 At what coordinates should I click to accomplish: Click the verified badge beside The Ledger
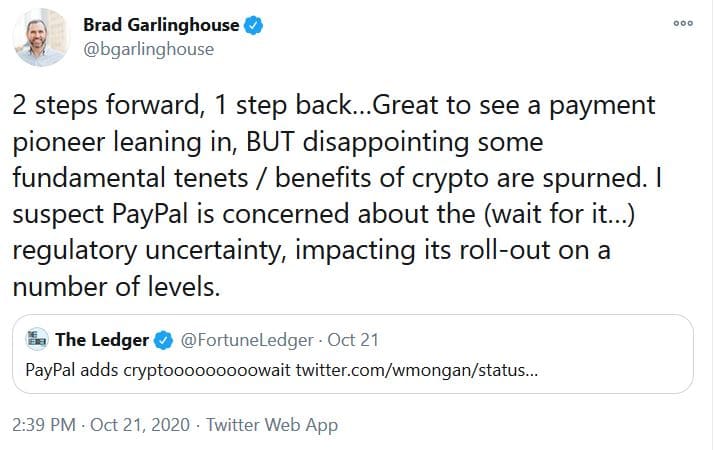[x=164, y=341]
